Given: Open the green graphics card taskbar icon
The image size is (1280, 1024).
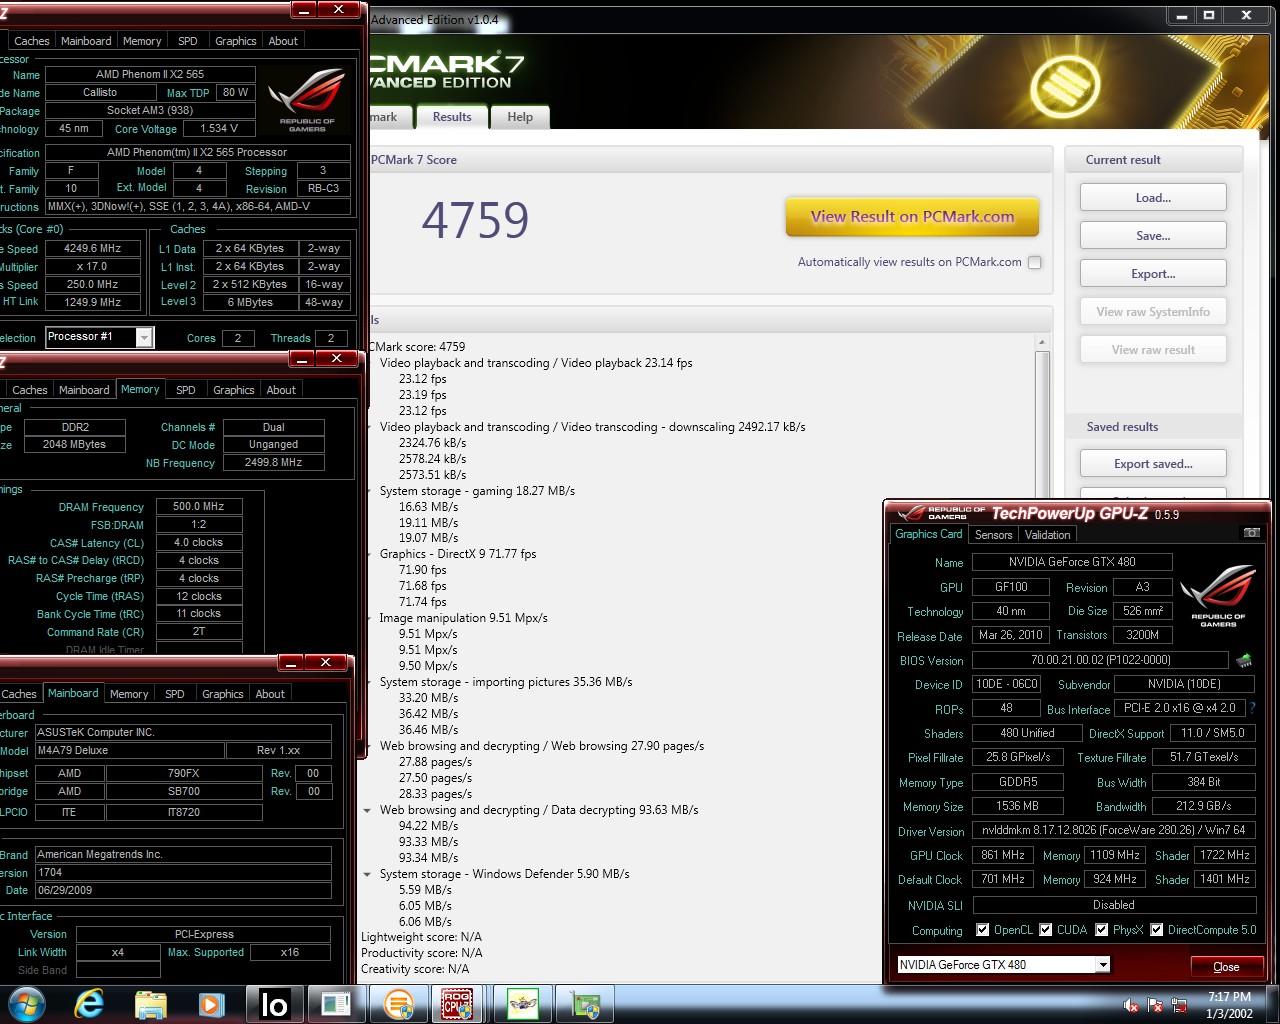Looking at the screenshot, I should click(585, 1004).
